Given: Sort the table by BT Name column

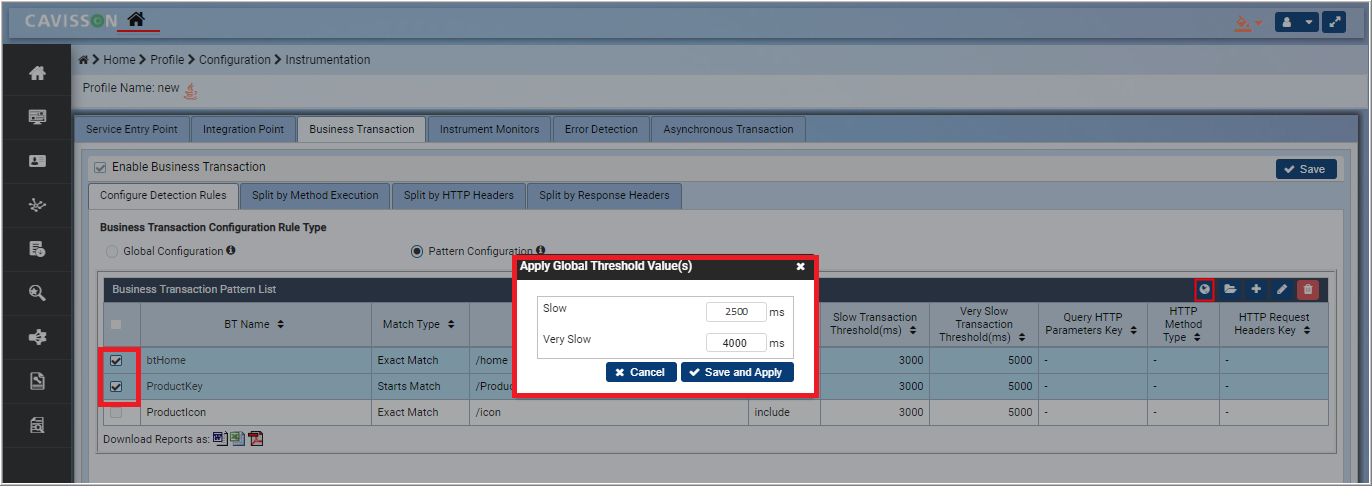Looking at the screenshot, I should (x=254, y=324).
